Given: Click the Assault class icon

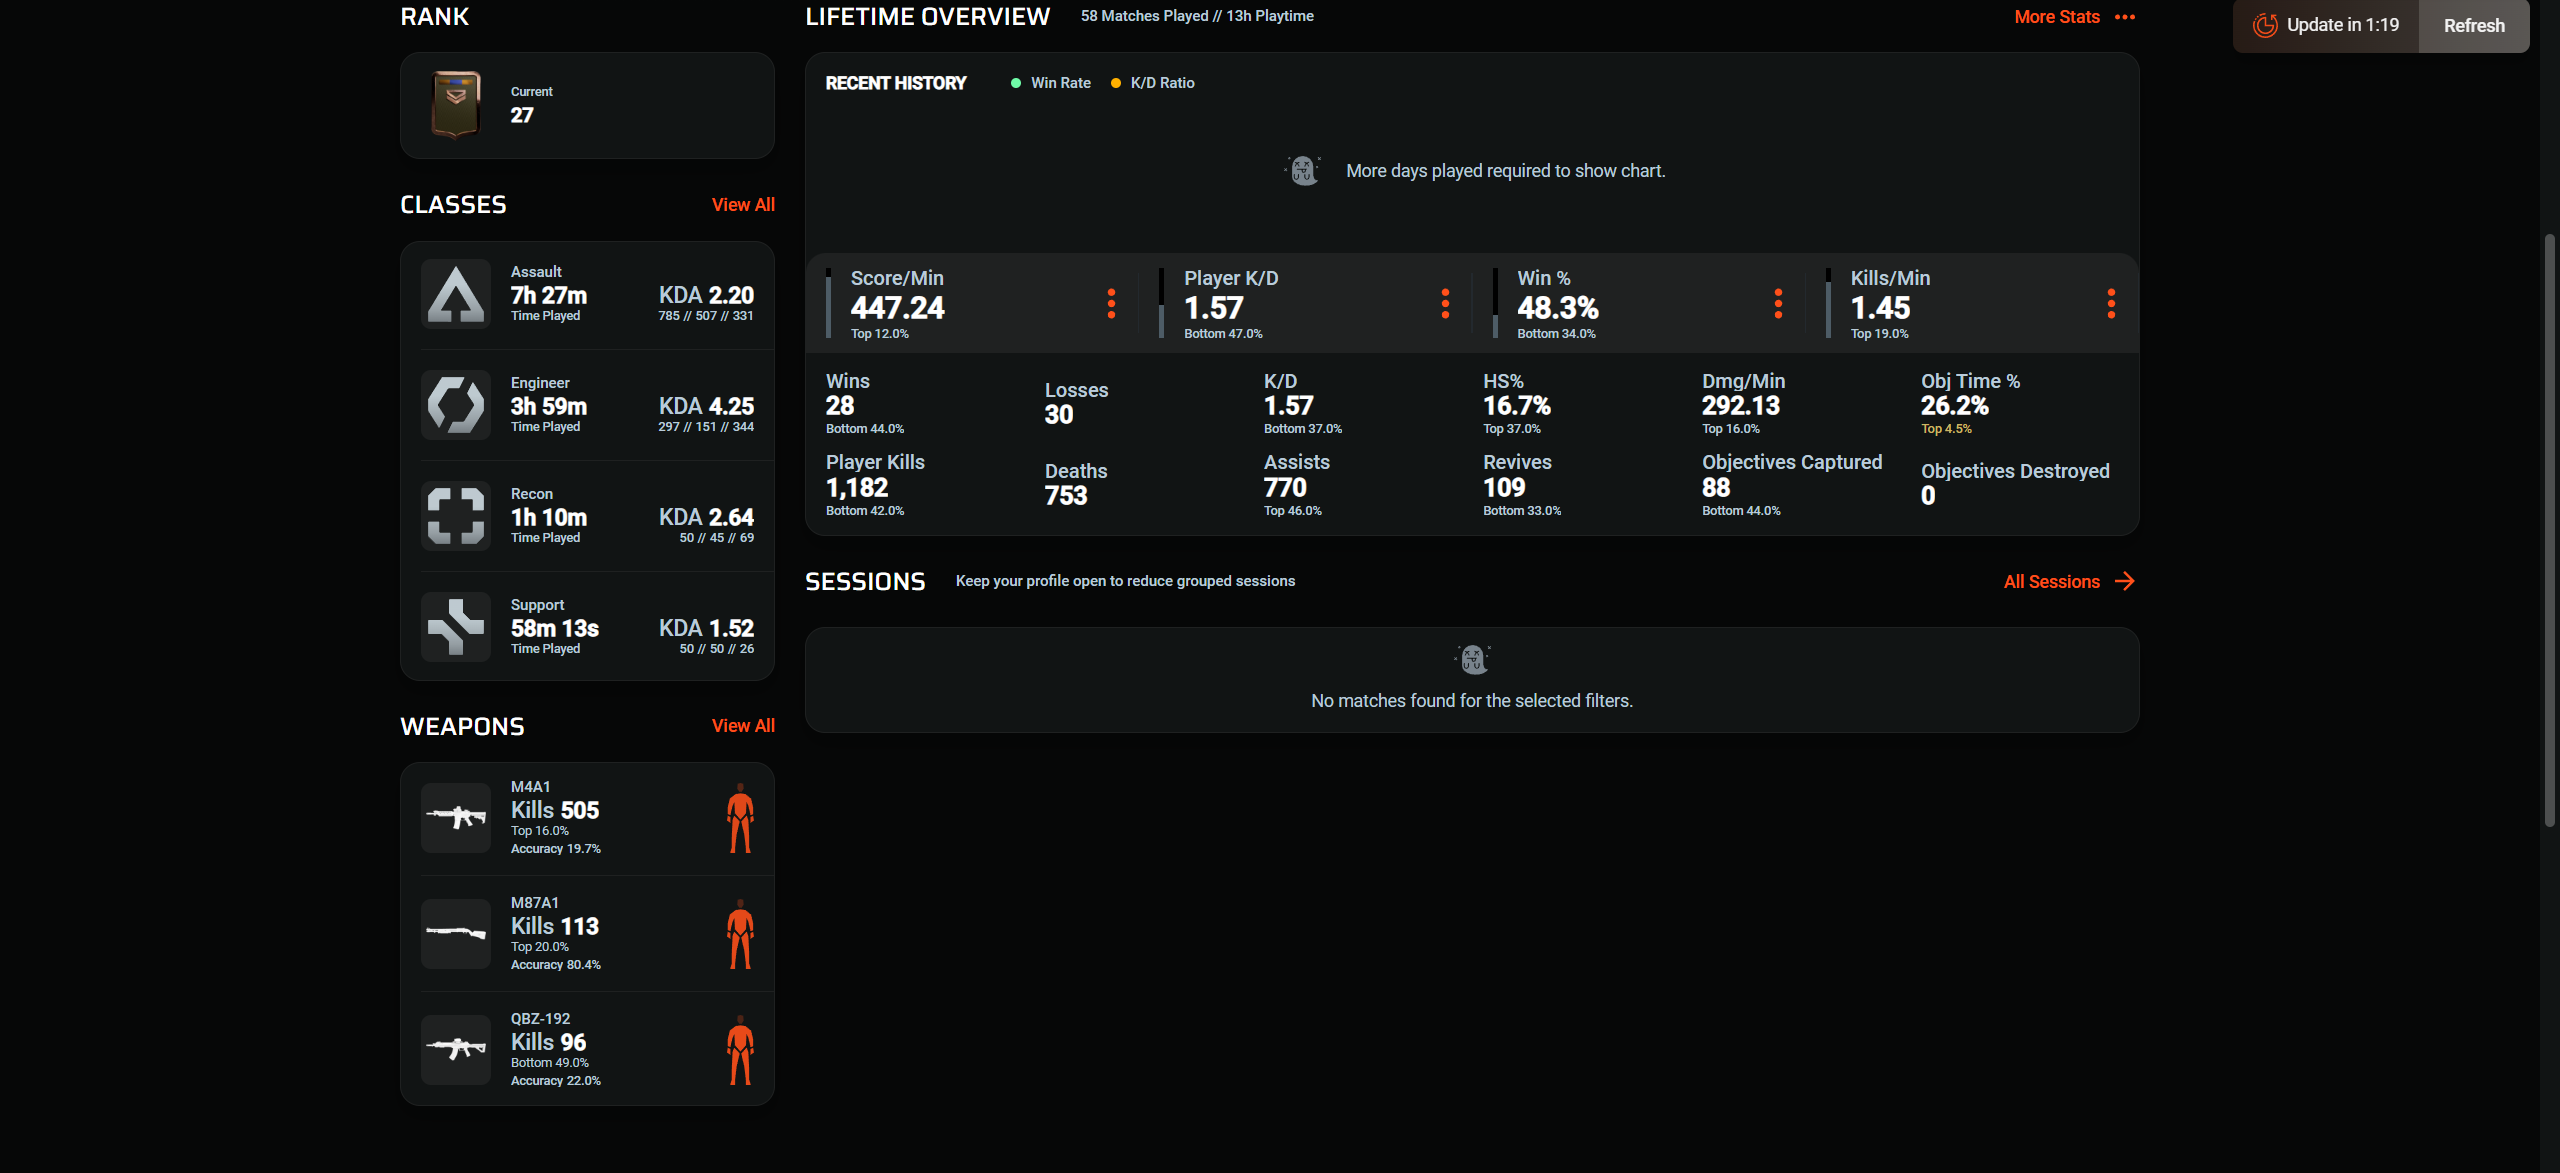Looking at the screenshot, I should 455,294.
